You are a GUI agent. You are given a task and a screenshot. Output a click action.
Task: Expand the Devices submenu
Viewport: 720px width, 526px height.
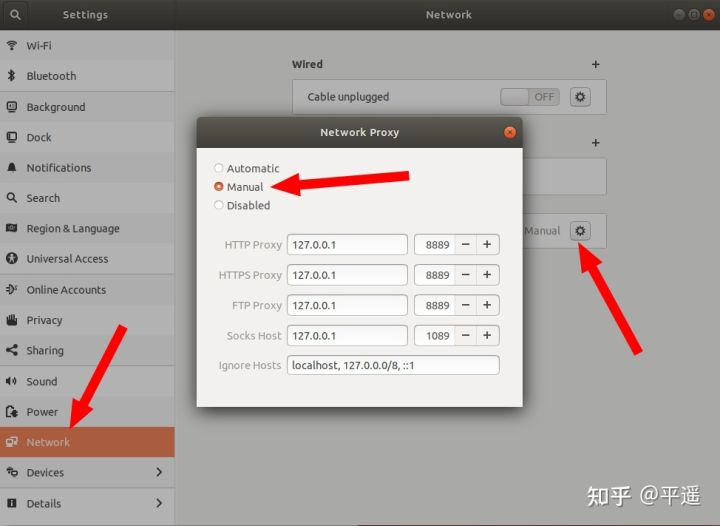click(x=159, y=472)
